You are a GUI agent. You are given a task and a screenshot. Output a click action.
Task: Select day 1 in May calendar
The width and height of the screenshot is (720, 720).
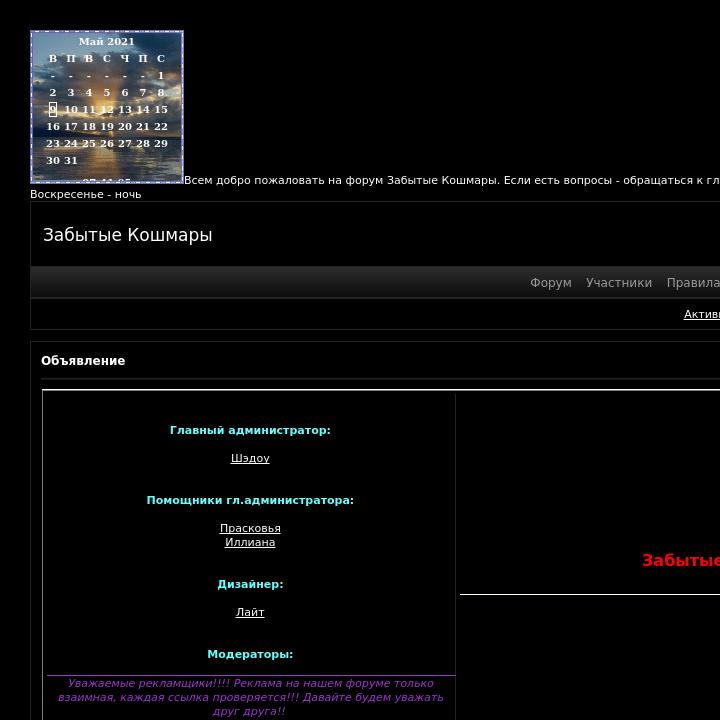(x=161, y=75)
